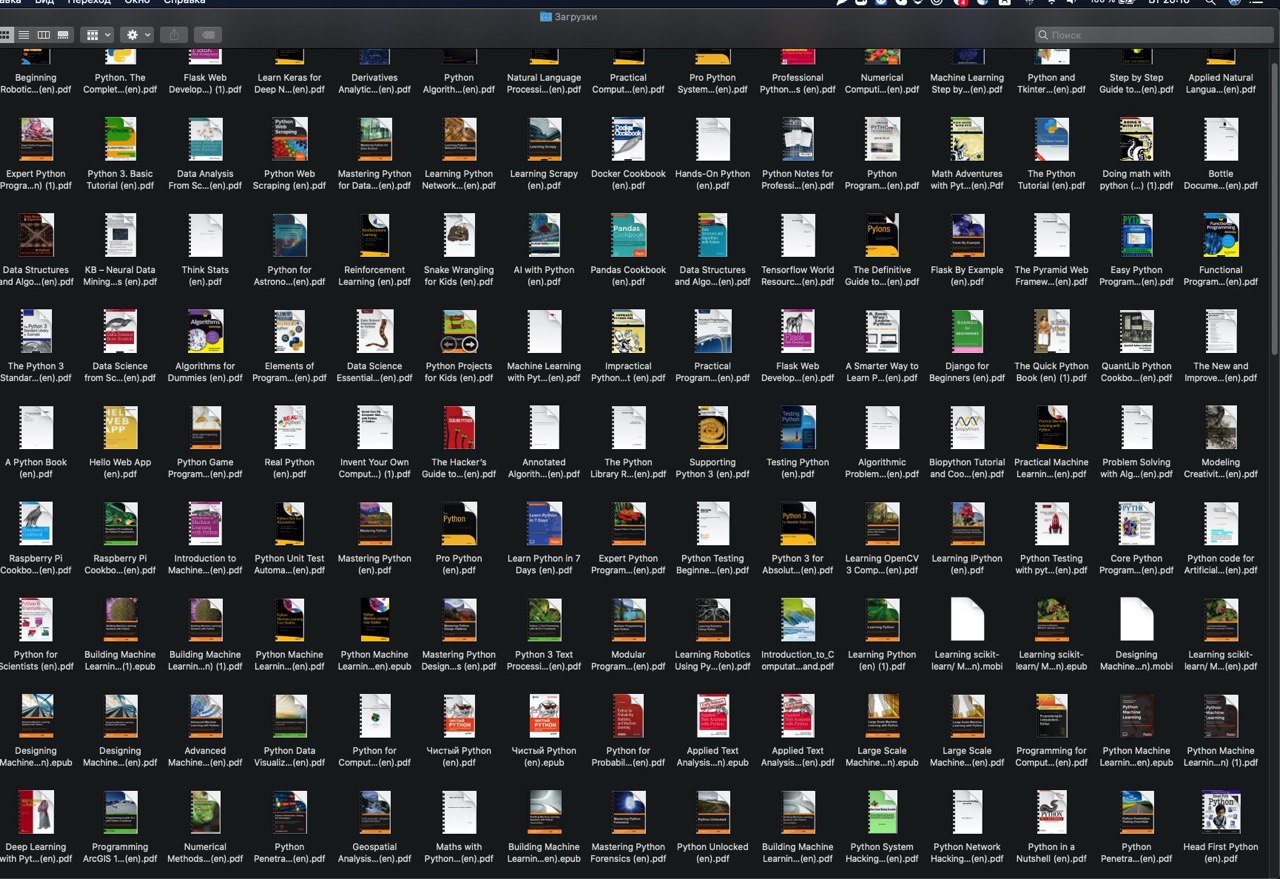This screenshot has height=879, width=1280.
Task: Select the Core Python Programming icon
Action: pos(1136,524)
